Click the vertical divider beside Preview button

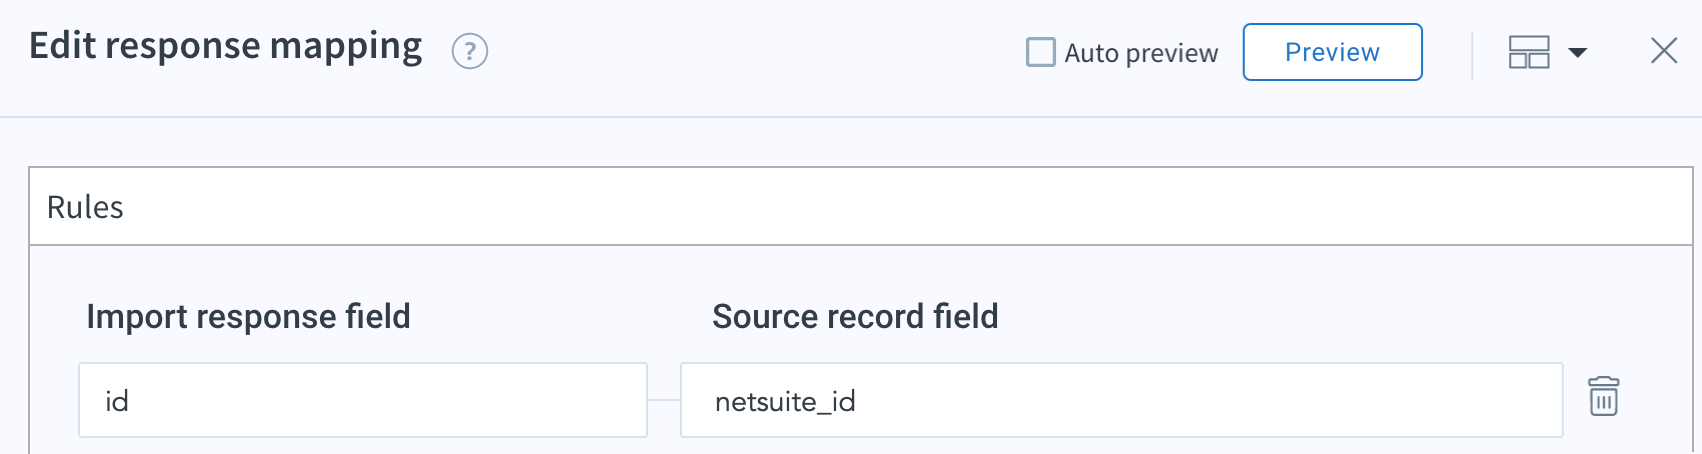click(x=1472, y=54)
